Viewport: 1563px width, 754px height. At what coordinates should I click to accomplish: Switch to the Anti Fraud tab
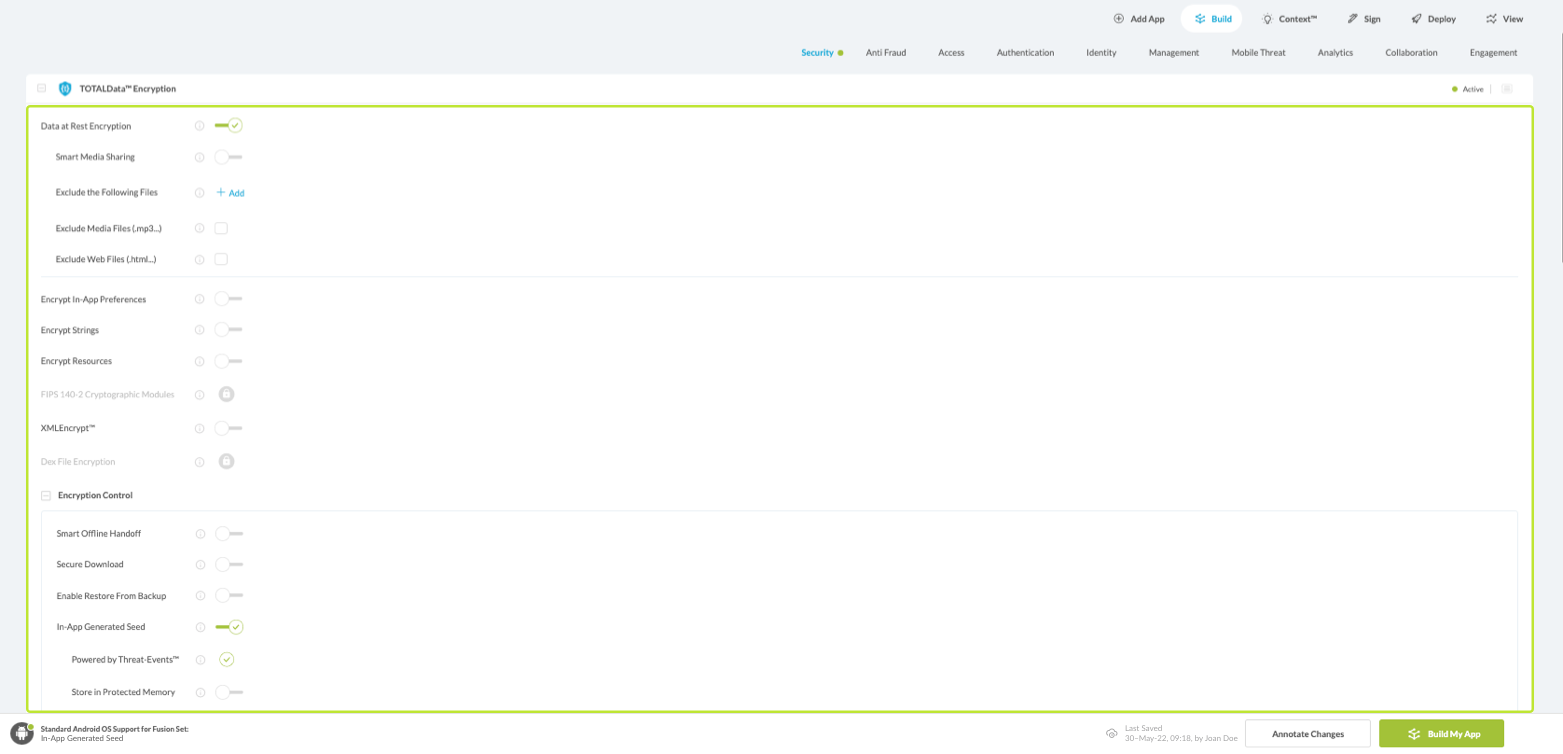[x=885, y=52]
